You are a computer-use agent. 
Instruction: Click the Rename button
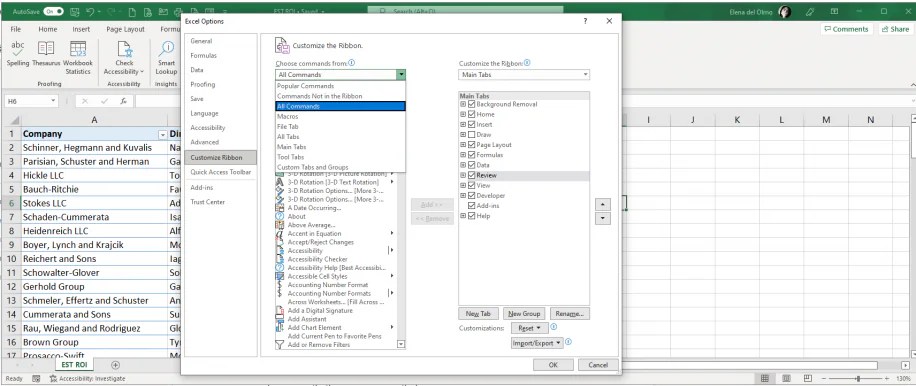click(x=570, y=314)
